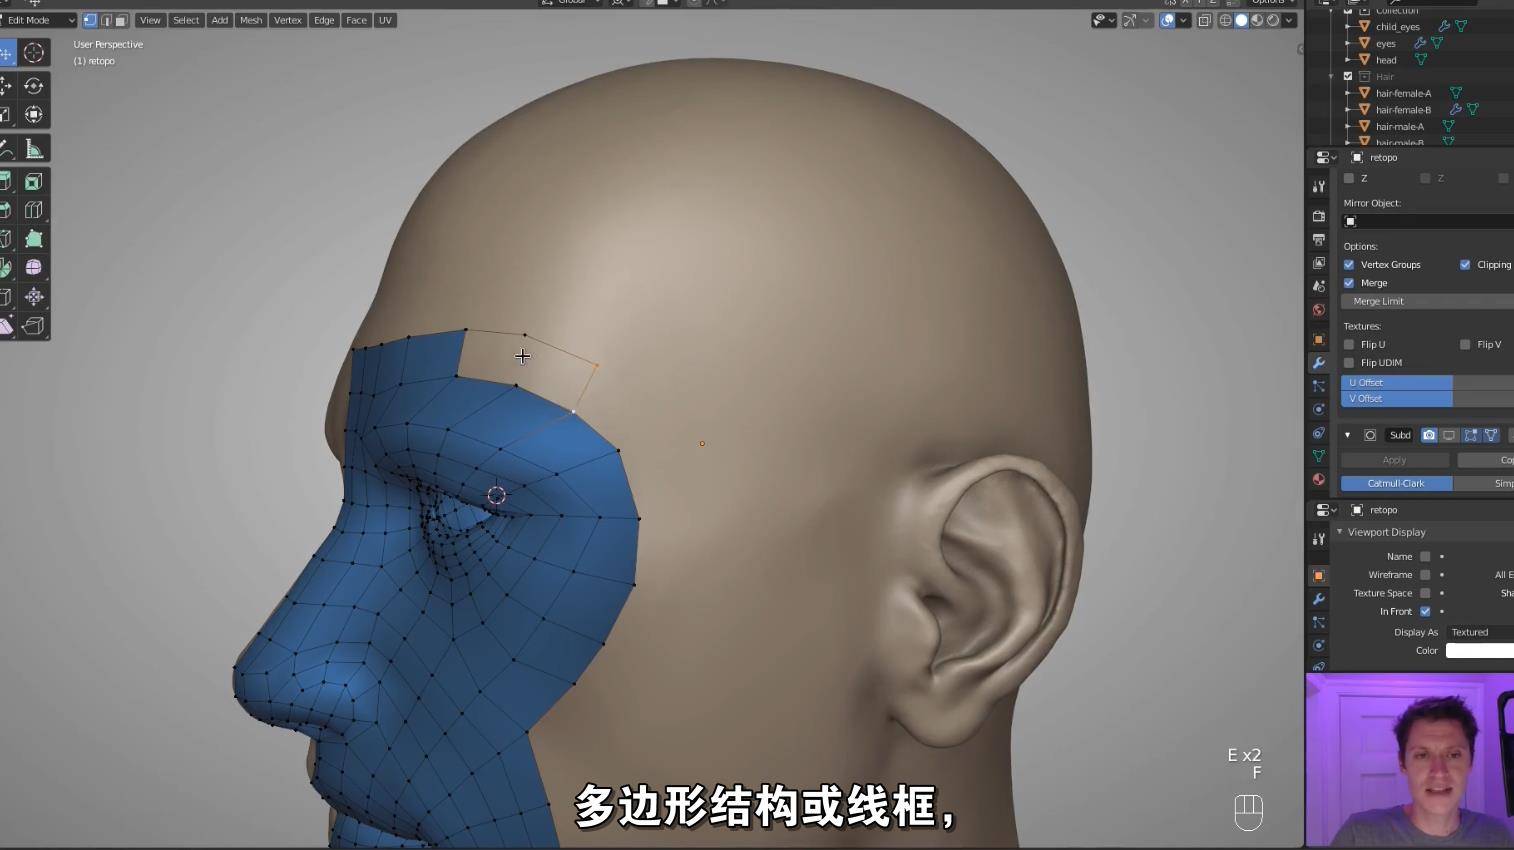The height and width of the screenshot is (850, 1514).
Task: Switch to edge select mode
Action: point(105,20)
